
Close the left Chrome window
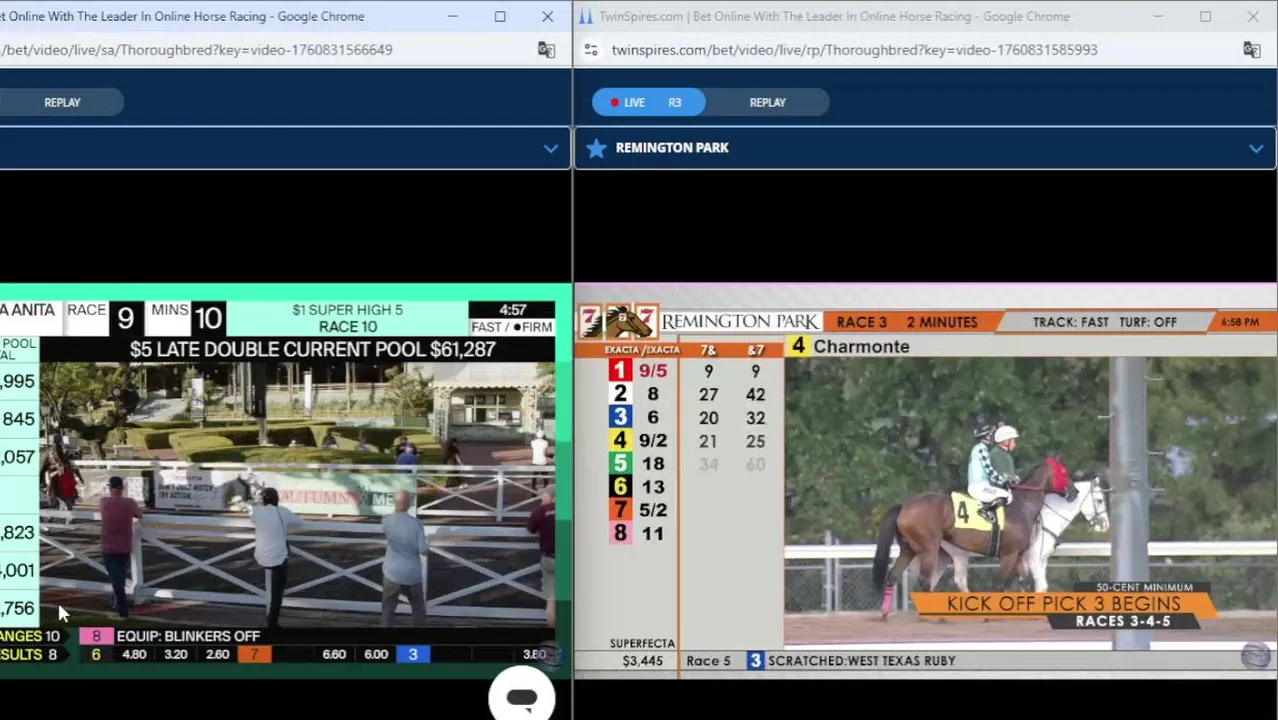coord(547,16)
